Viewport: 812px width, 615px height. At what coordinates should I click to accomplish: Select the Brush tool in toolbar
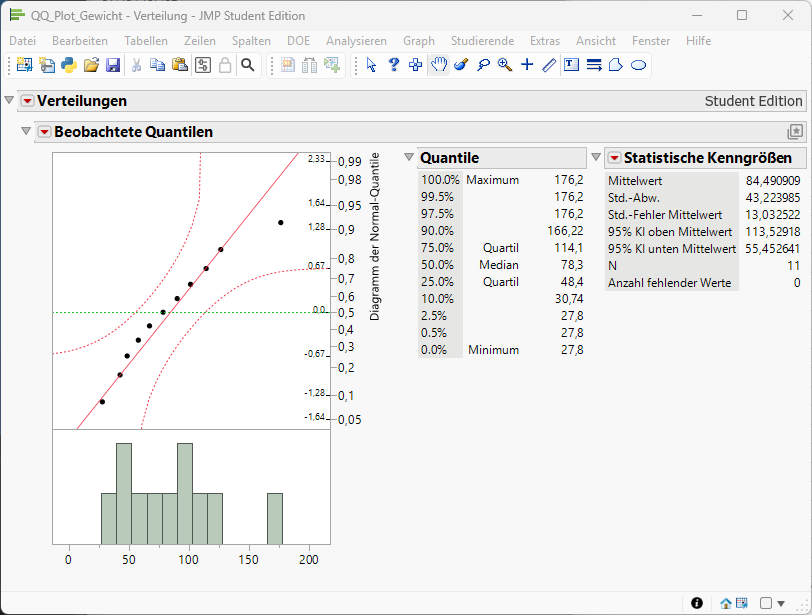pos(460,65)
